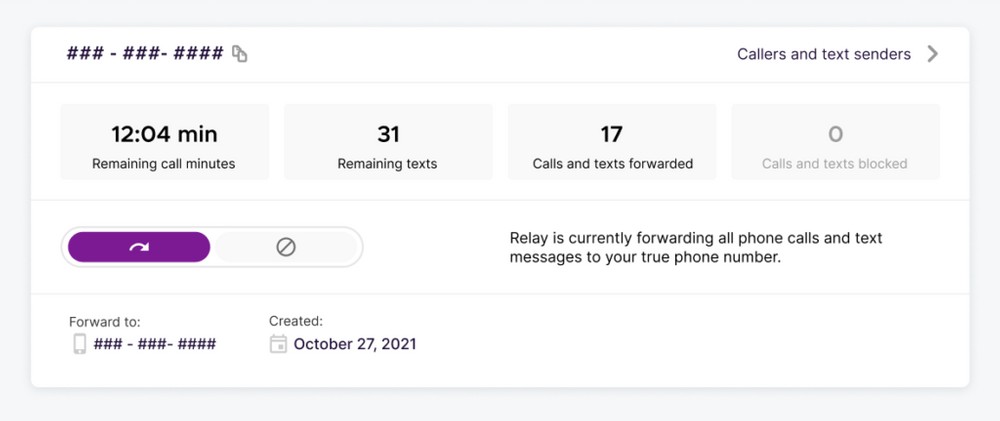1000x421 pixels.
Task: Expand callers list with the right chevron
Action: [x=932, y=54]
